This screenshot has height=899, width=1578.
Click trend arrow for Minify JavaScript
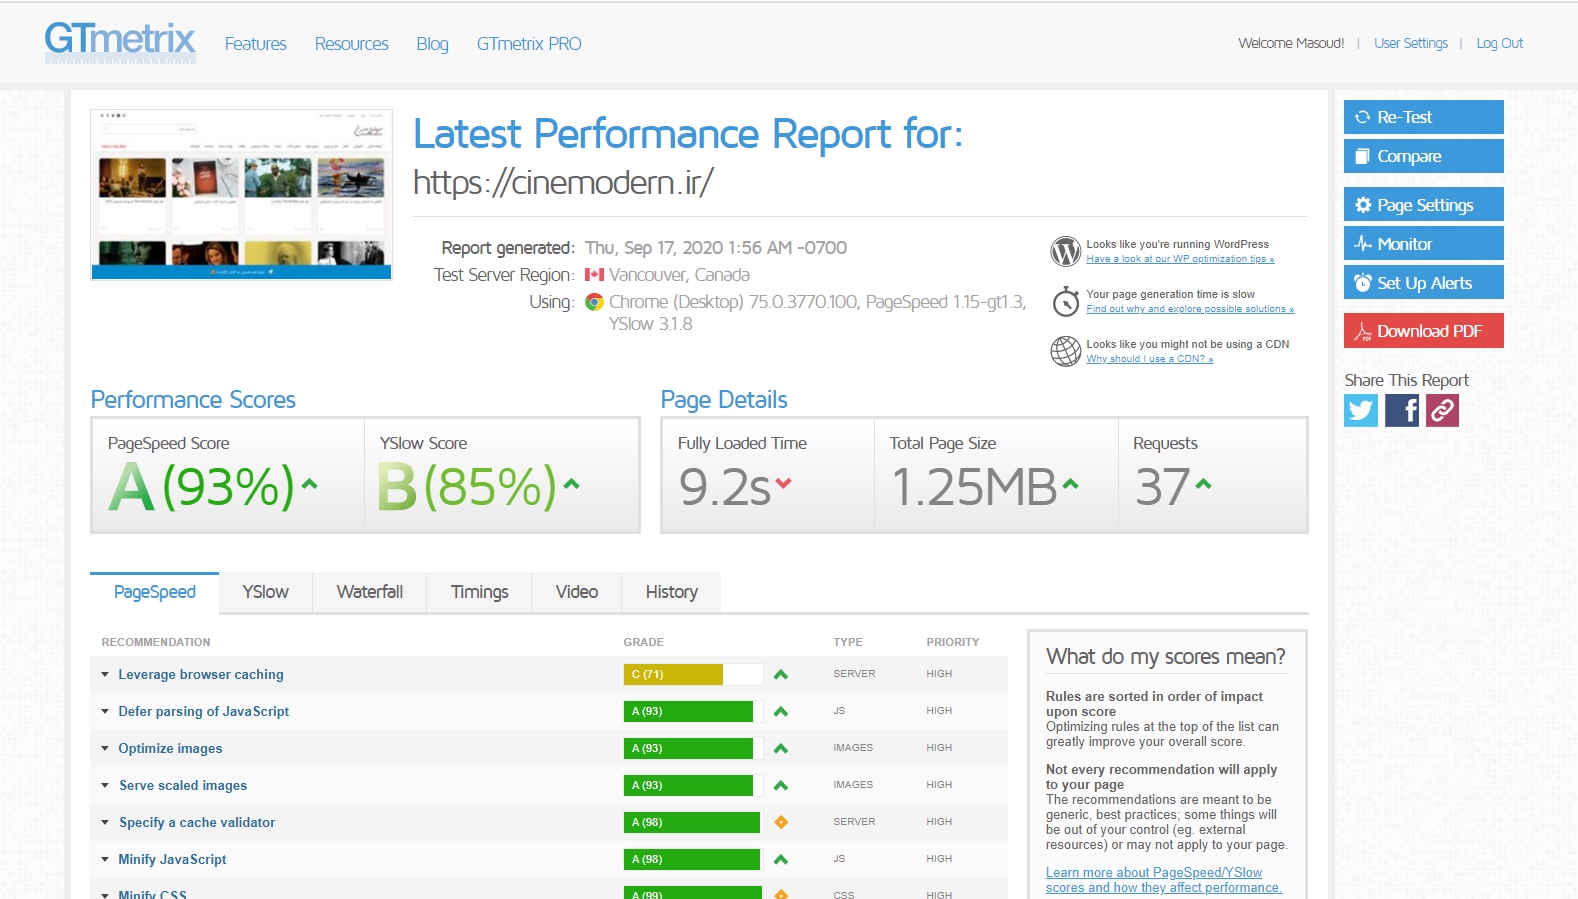pyautogui.click(x=781, y=860)
